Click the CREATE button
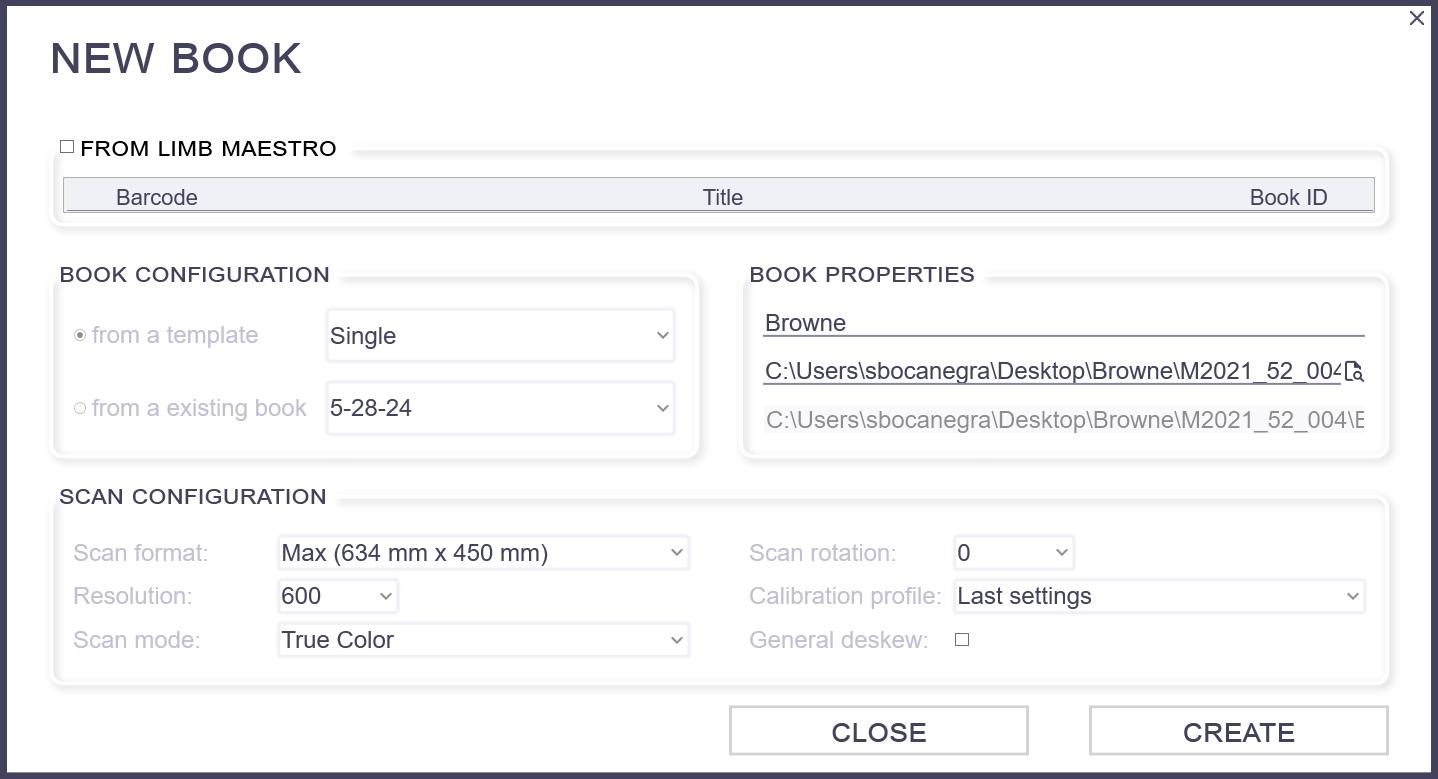The image size is (1438, 779). (x=1237, y=731)
